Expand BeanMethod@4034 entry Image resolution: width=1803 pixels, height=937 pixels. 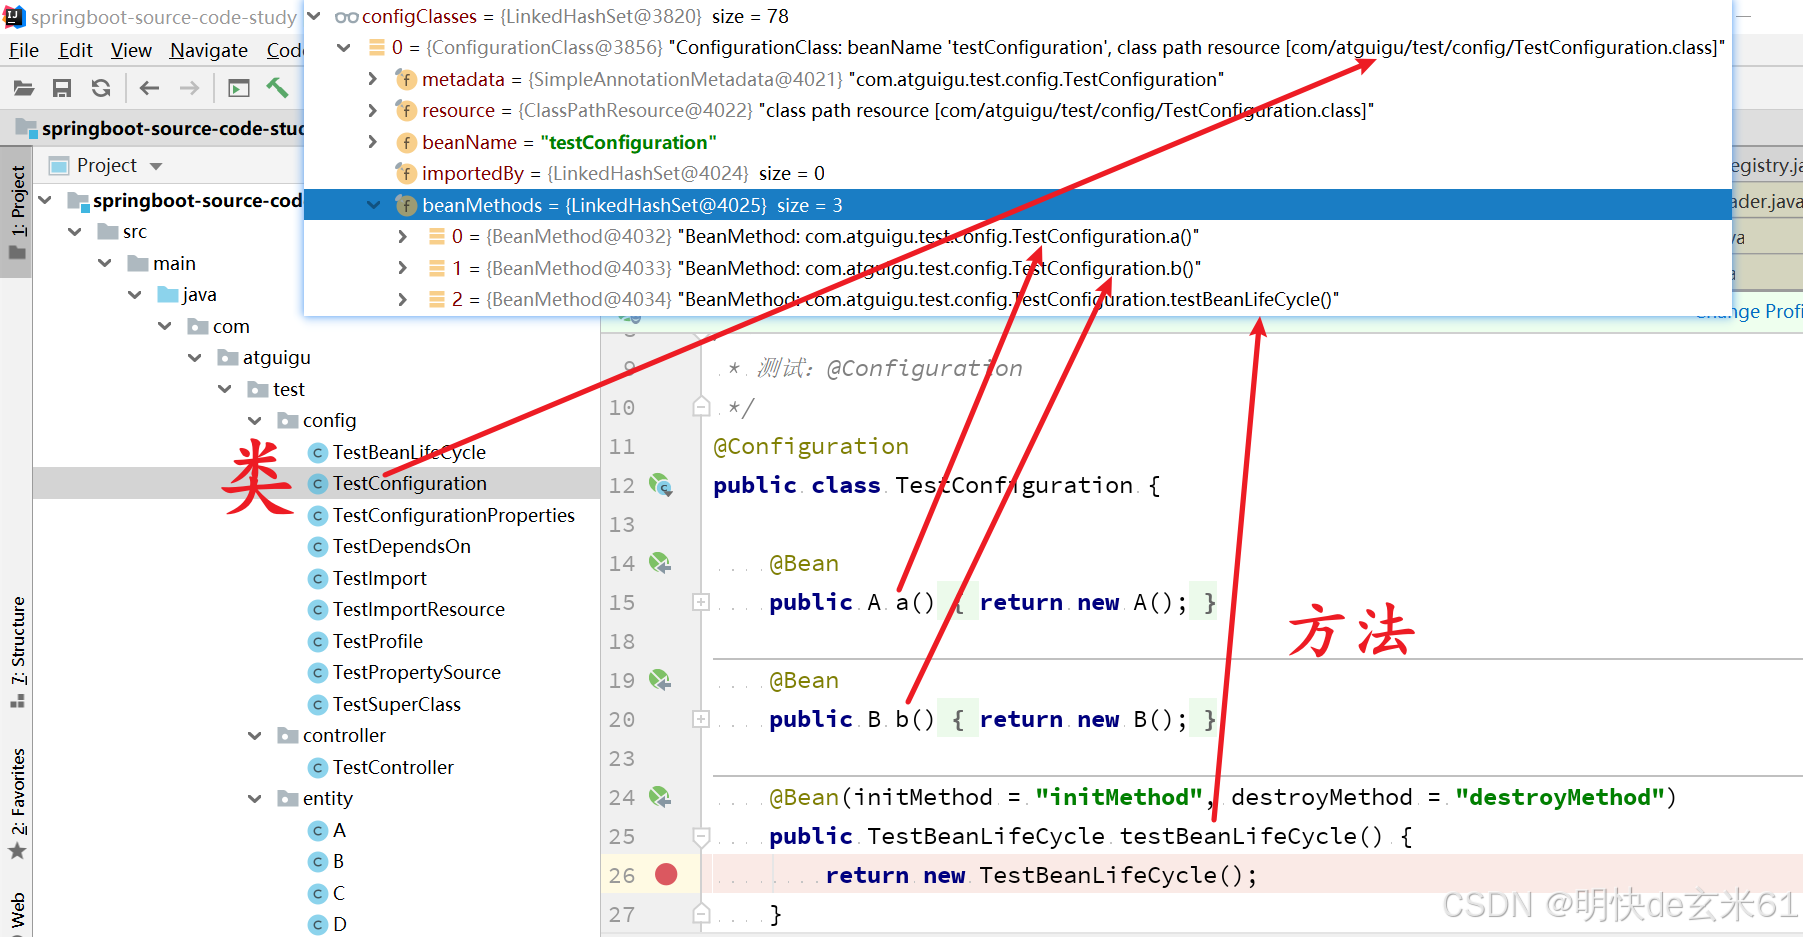(403, 299)
